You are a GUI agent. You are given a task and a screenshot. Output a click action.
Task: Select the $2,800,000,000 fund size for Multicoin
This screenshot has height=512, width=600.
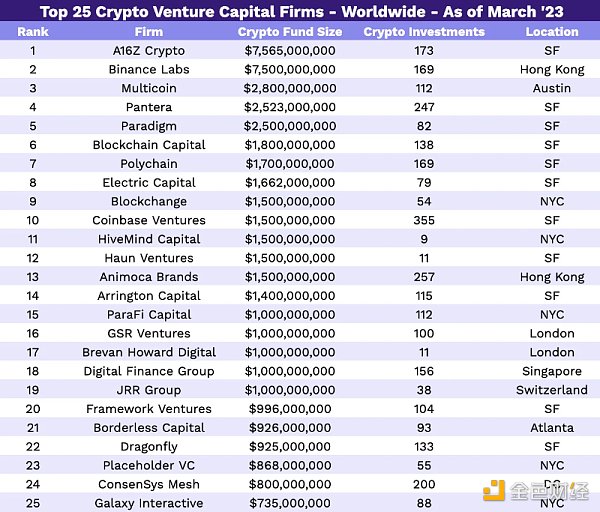click(x=290, y=89)
